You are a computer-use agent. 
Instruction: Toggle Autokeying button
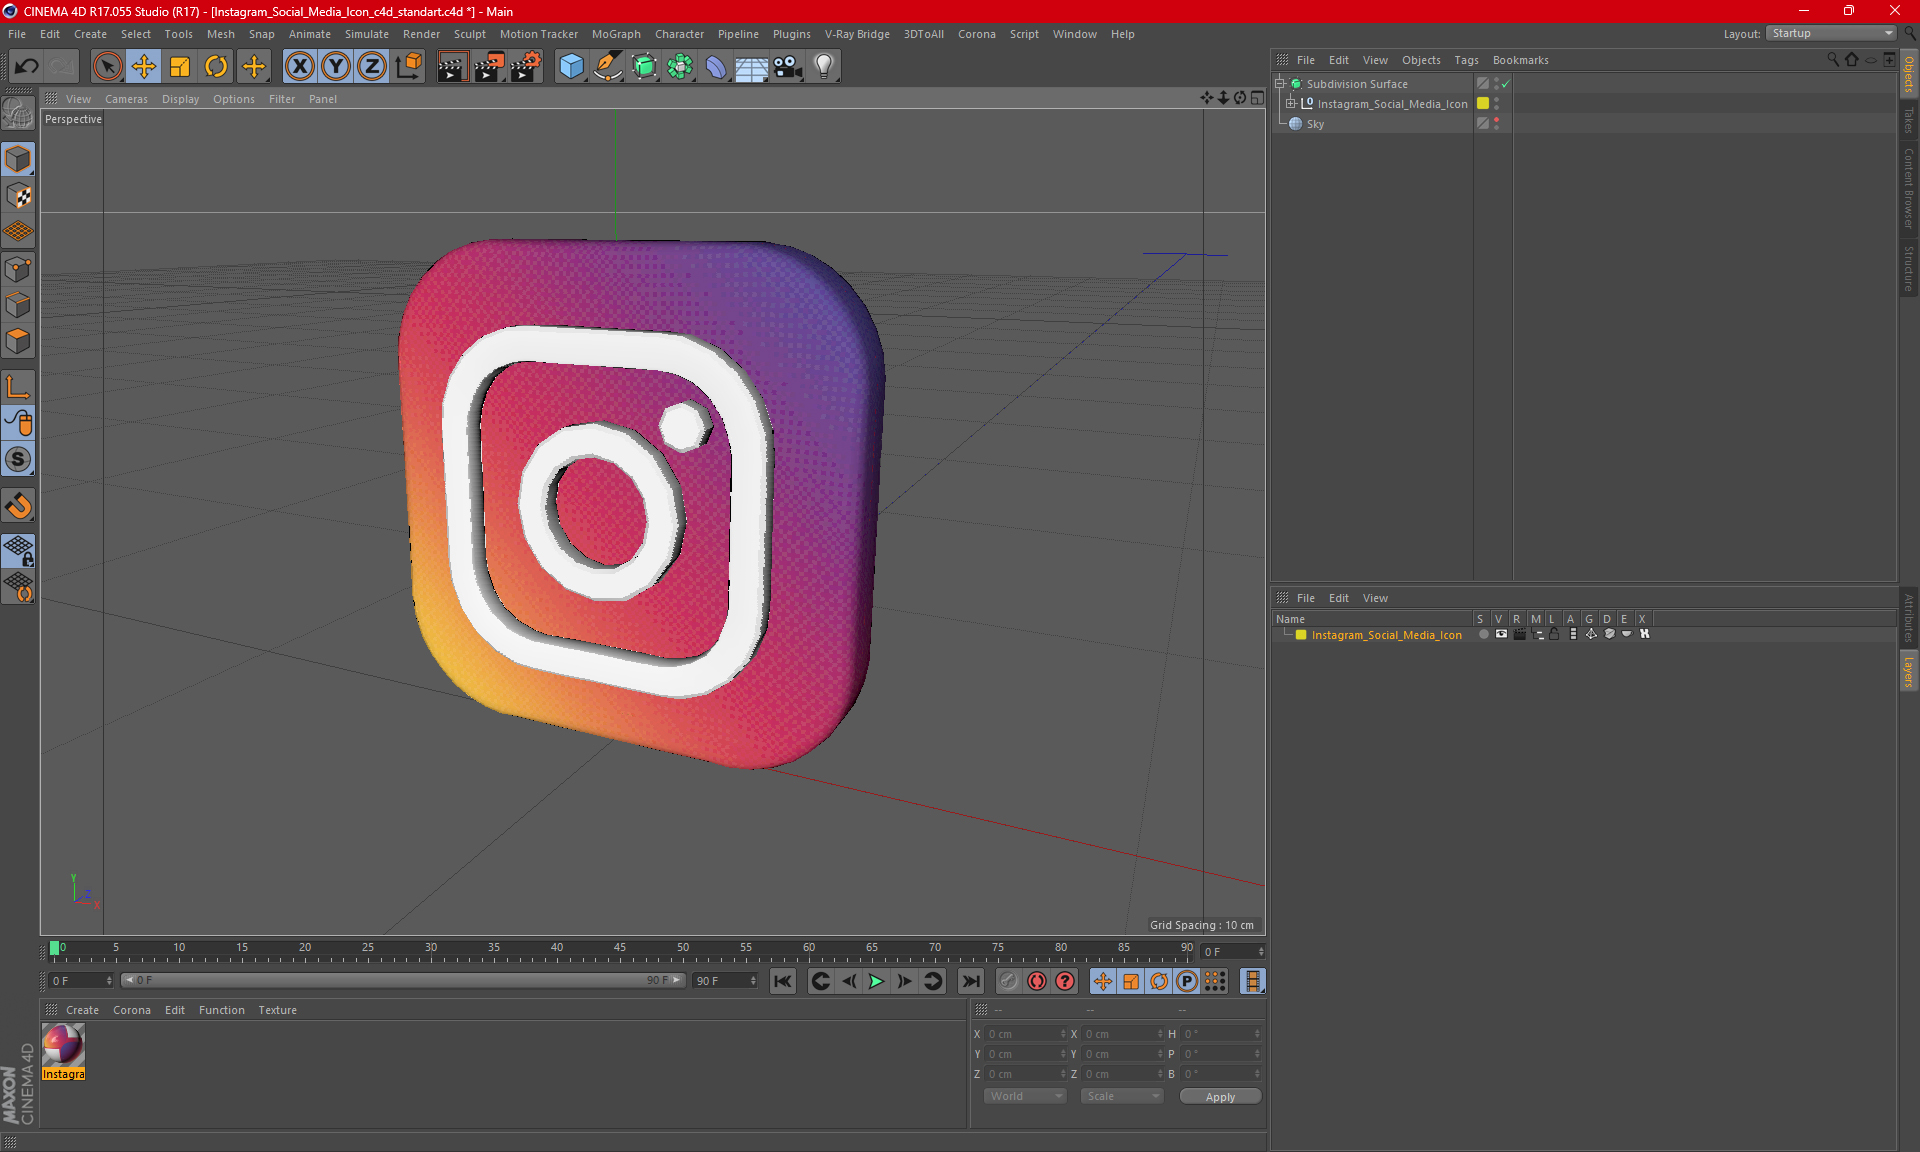(x=1037, y=981)
